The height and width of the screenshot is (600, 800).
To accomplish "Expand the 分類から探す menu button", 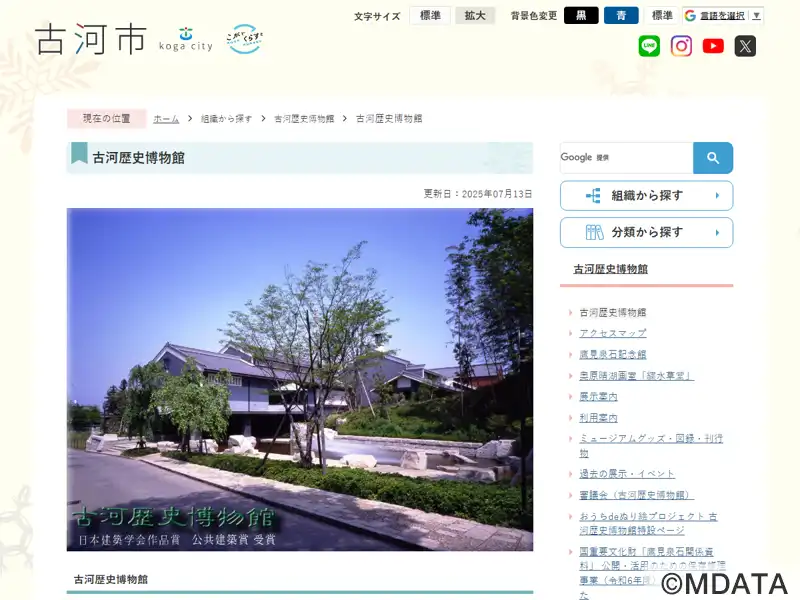I will 646,233.
